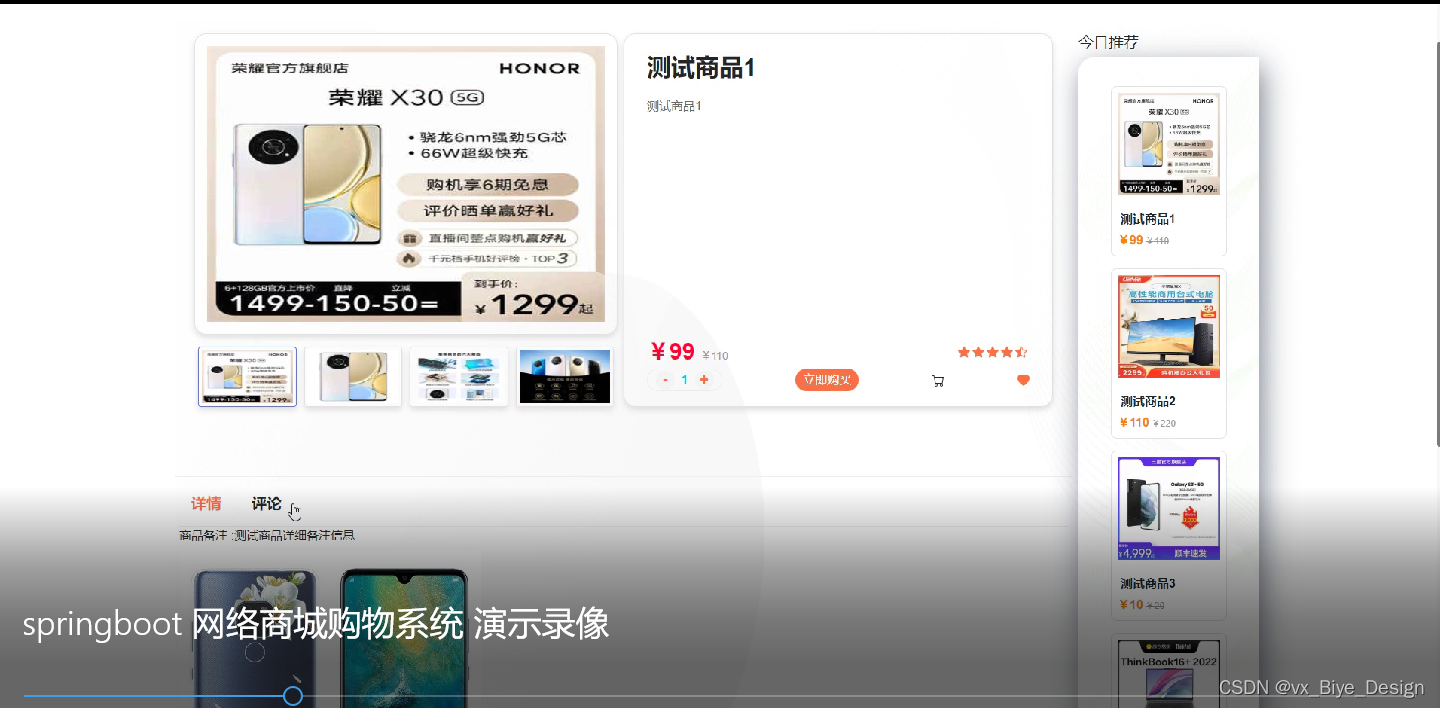
Task: Favorite the product with the heart icon
Action: point(1023,380)
